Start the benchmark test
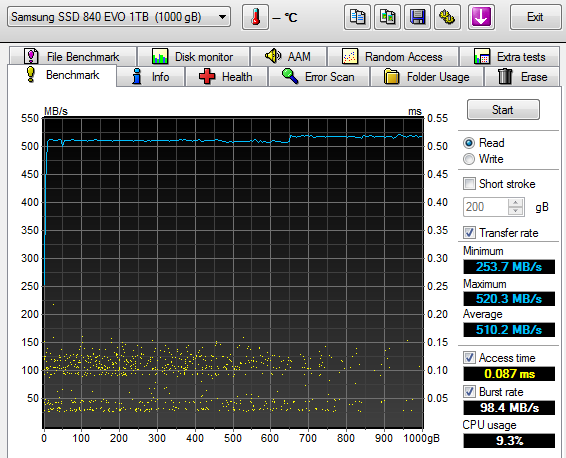 [x=503, y=110]
